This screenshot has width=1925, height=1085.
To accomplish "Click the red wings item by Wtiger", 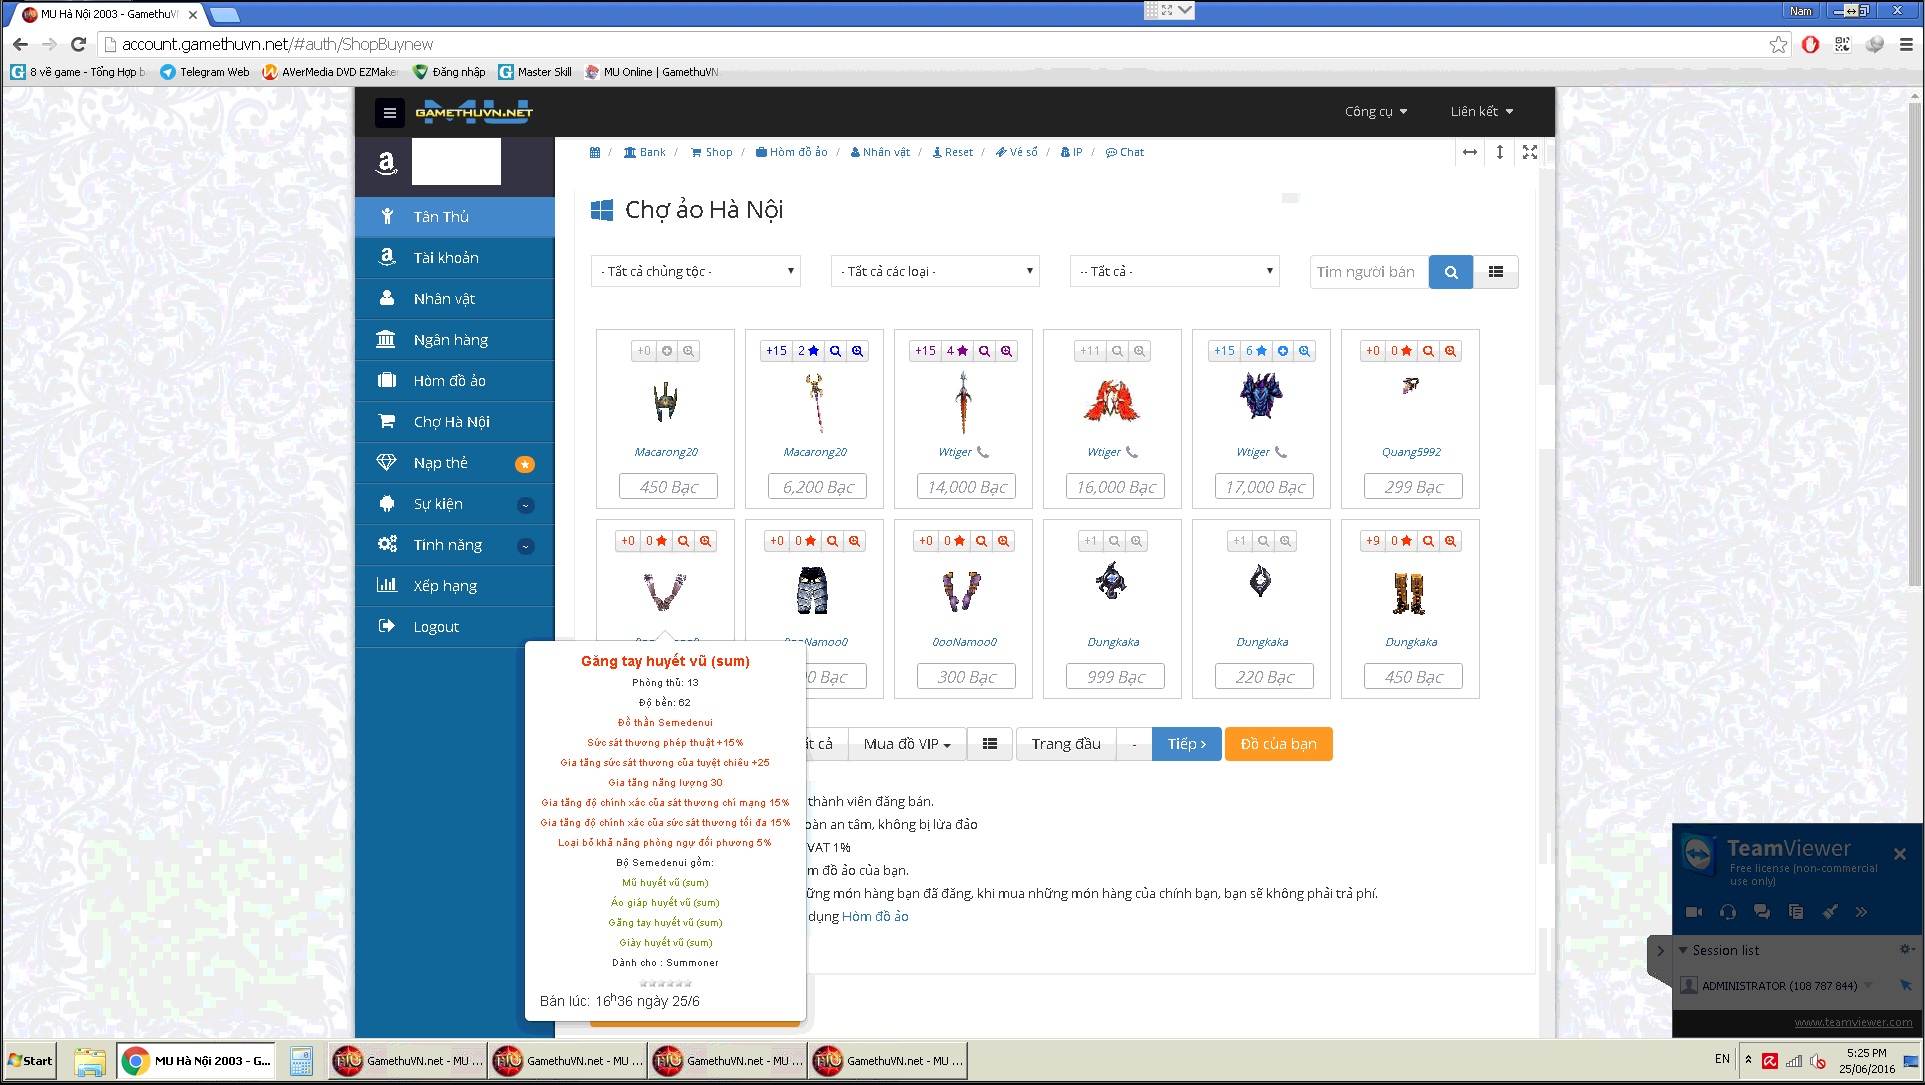I will [x=1111, y=401].
